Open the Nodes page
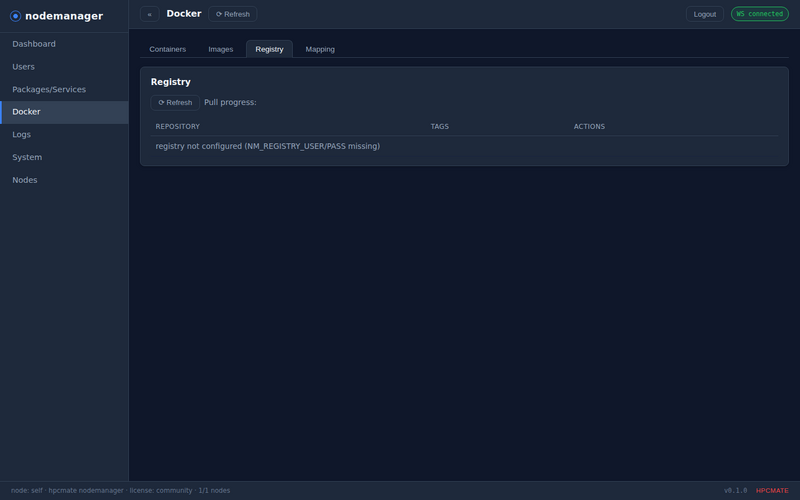This screenshot has width=800, height=500. (x=64, y=180)
